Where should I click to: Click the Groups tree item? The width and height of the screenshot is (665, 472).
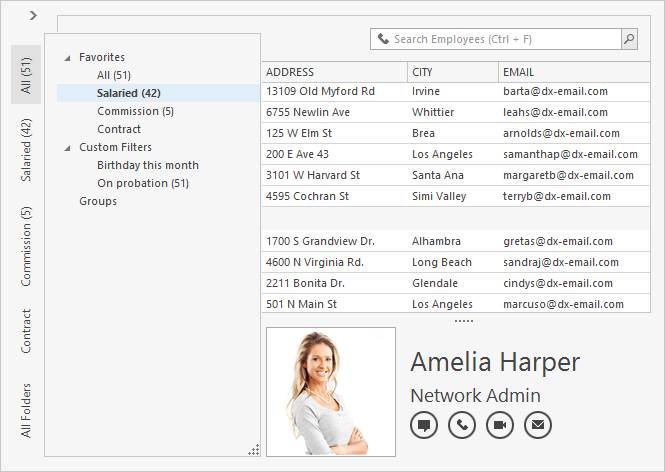(x=98, y=201)
